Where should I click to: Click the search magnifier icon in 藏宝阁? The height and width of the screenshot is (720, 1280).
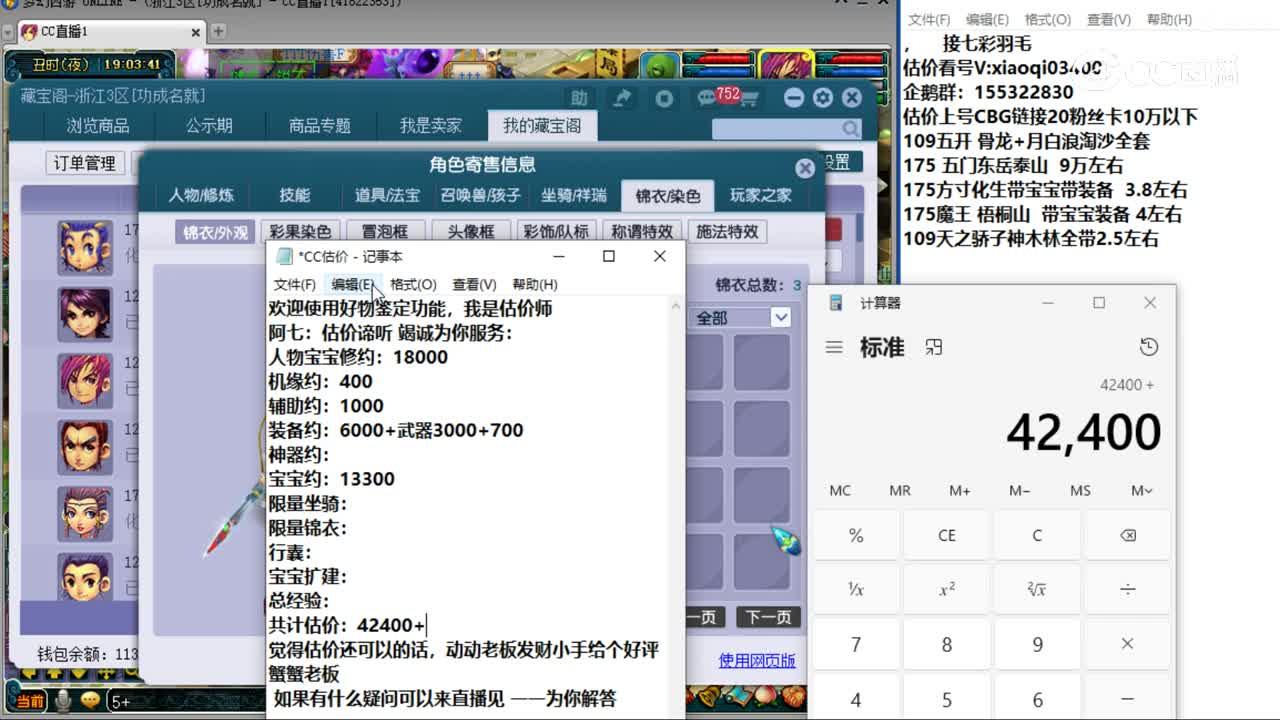click(849, 129)
